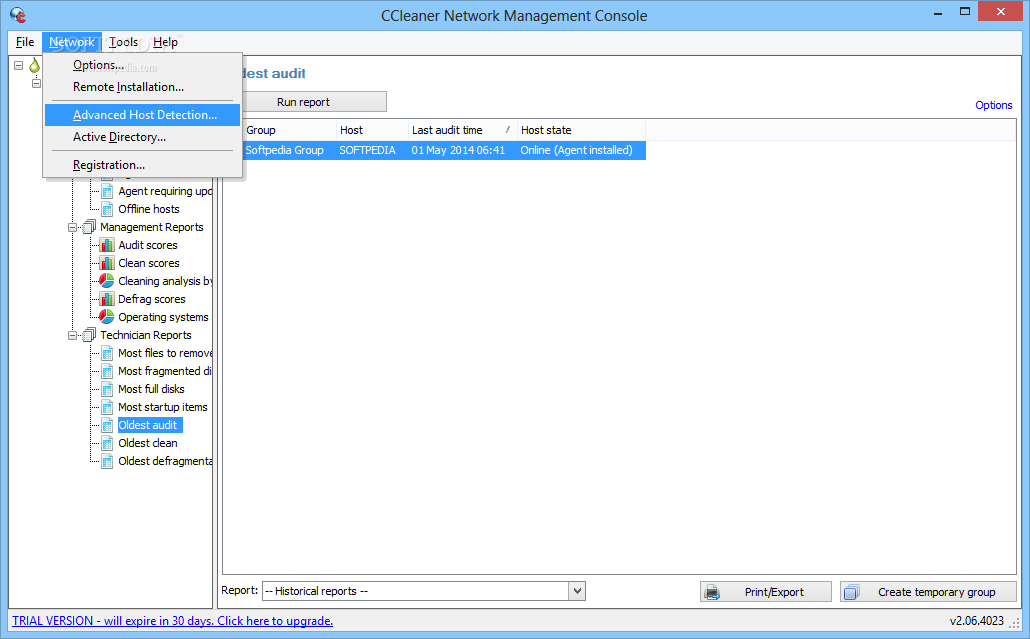
Task: Click the Oldest clean report icon
Action: point(107,443)
